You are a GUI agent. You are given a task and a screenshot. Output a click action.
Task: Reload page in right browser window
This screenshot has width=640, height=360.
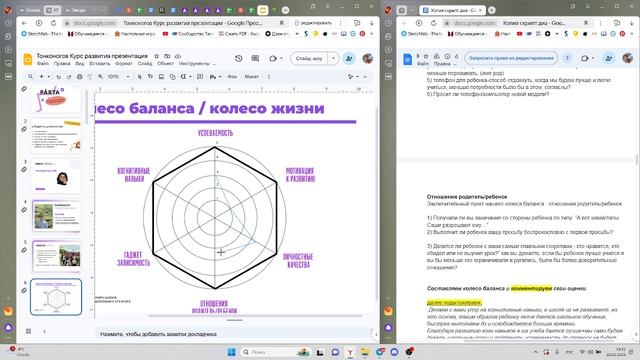(x=433, y=23)
